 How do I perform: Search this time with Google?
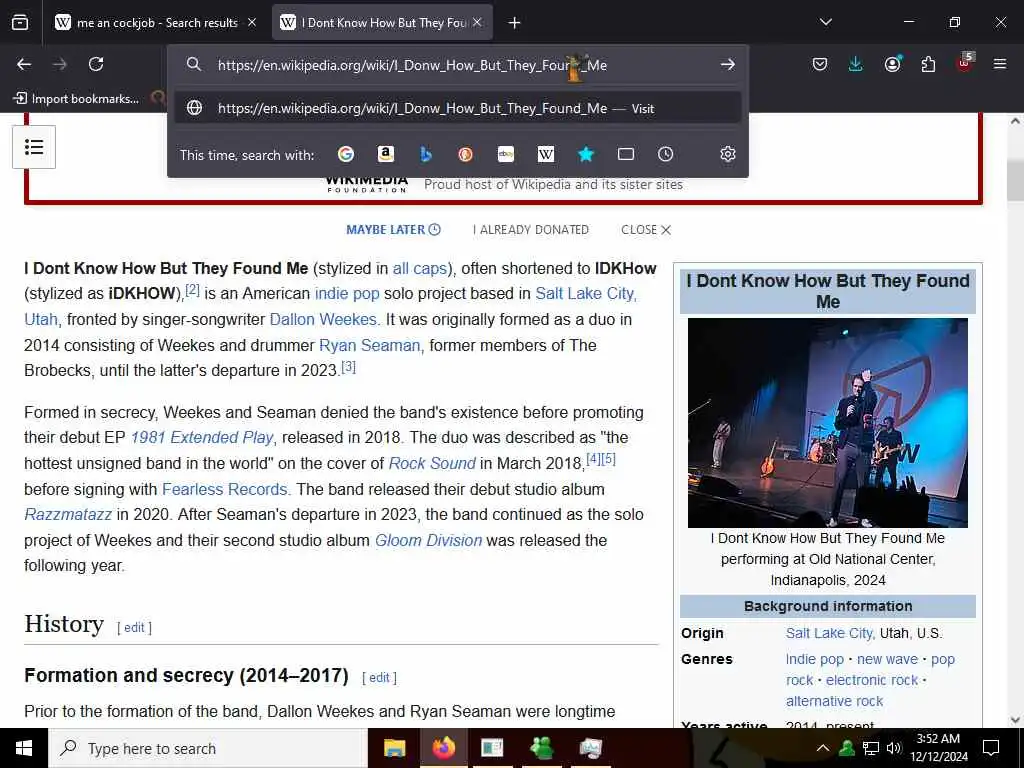coord(345,154)
